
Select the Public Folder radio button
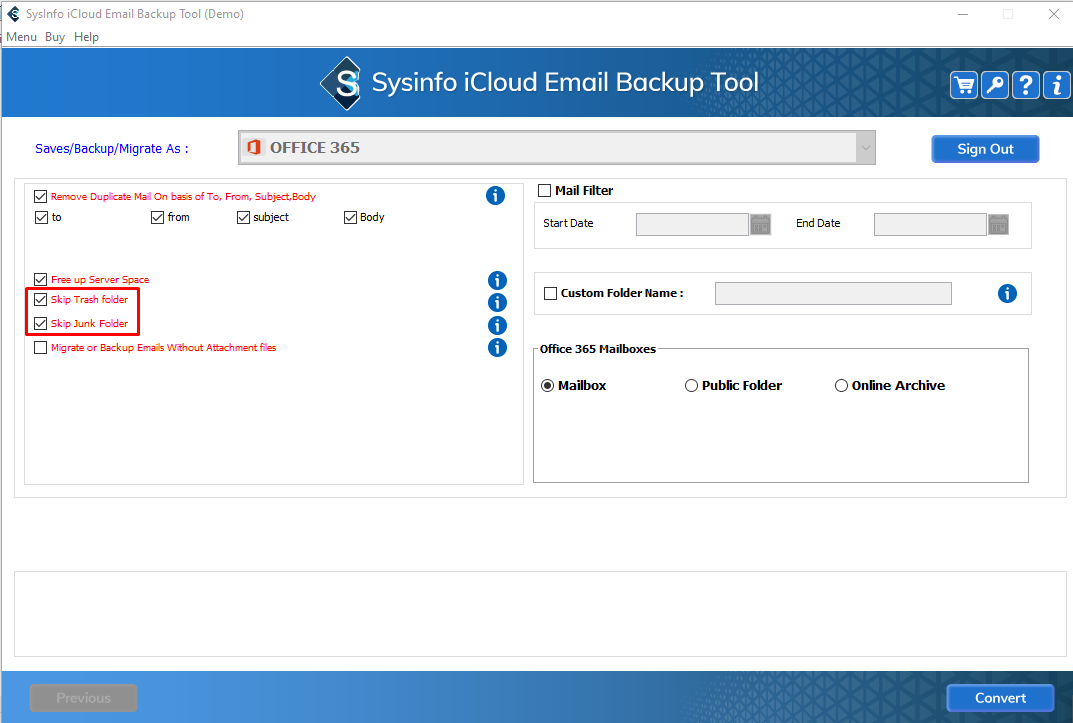691,386
